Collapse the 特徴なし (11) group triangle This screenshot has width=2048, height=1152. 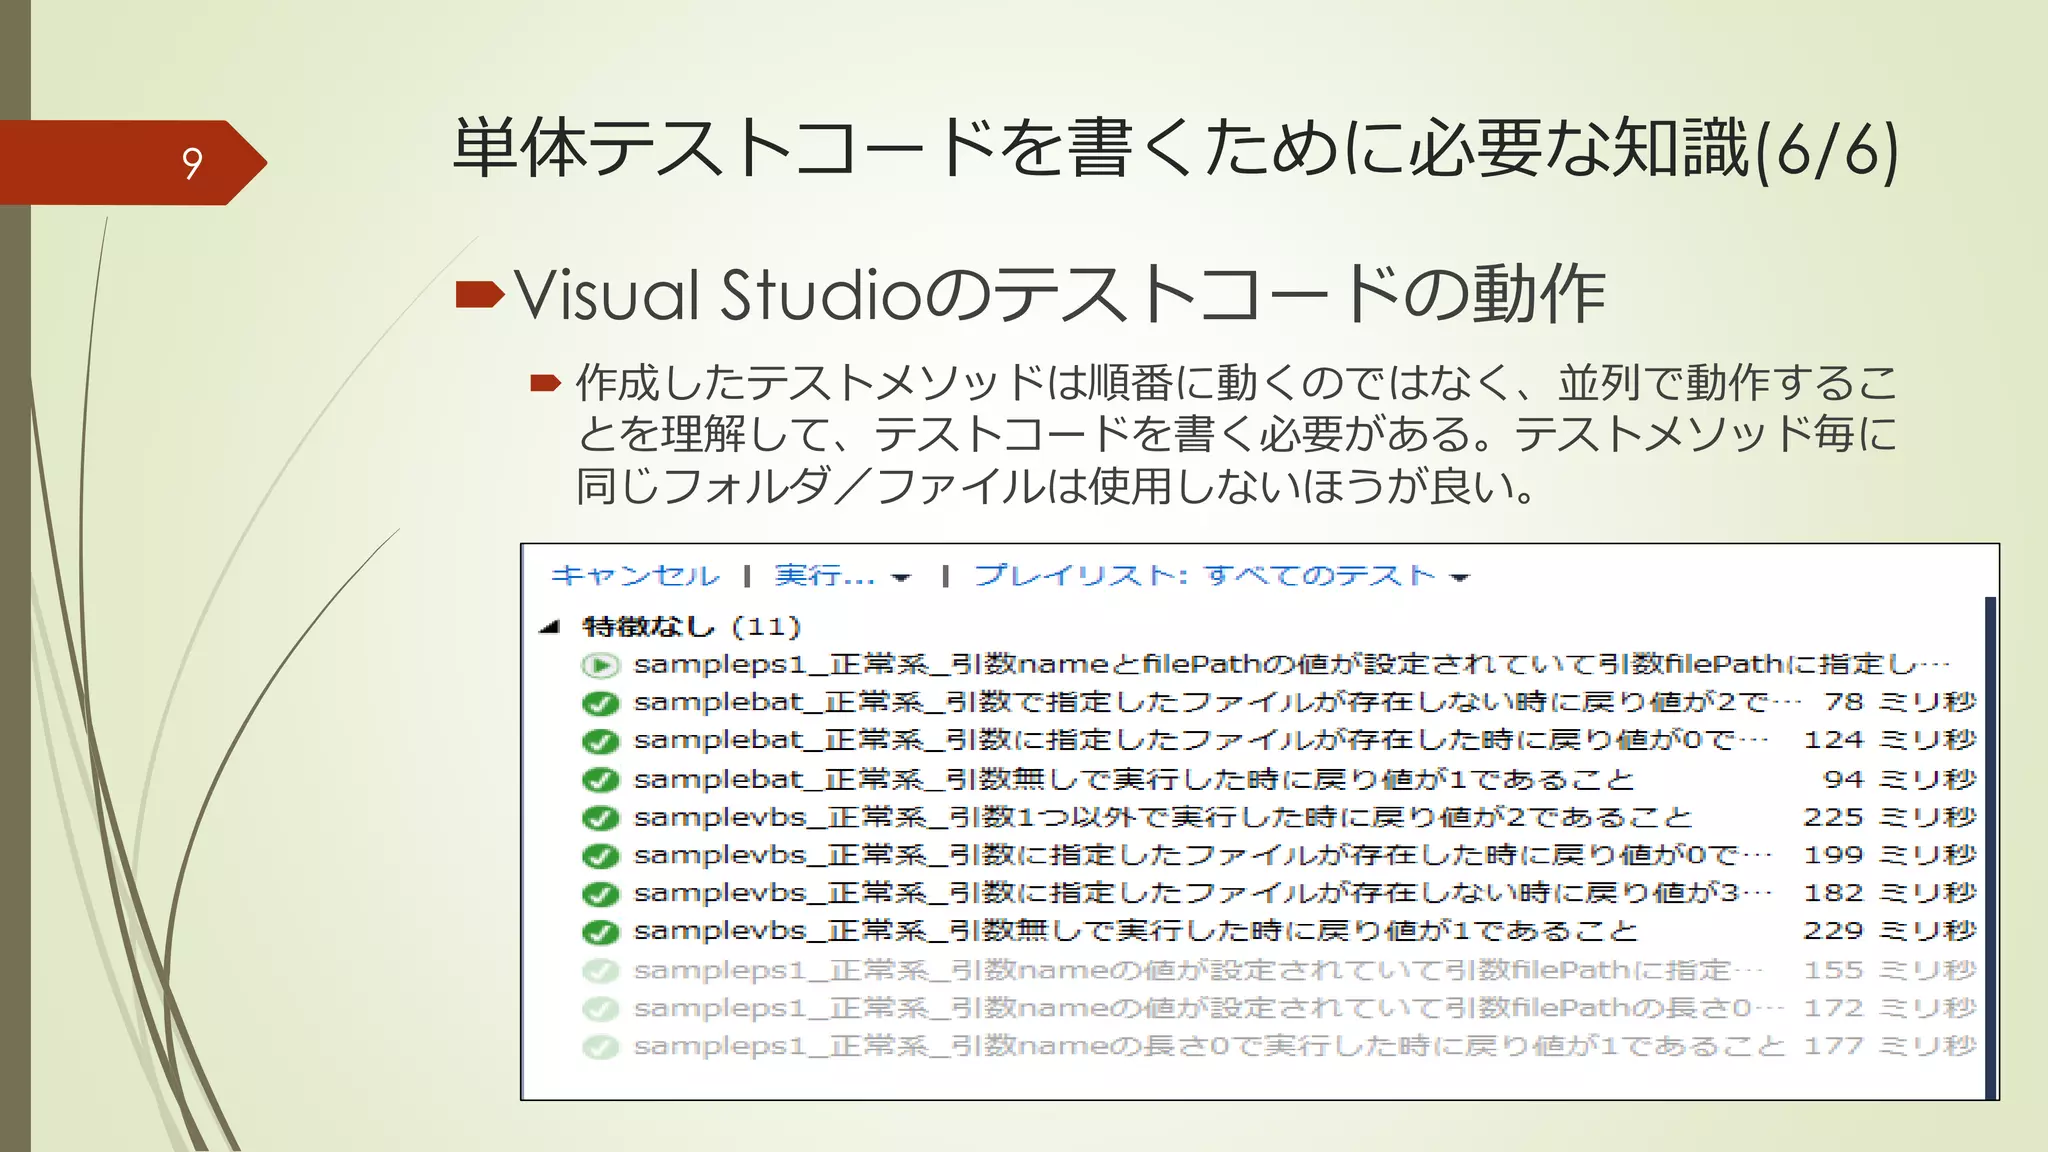click(x=549, y=627)
